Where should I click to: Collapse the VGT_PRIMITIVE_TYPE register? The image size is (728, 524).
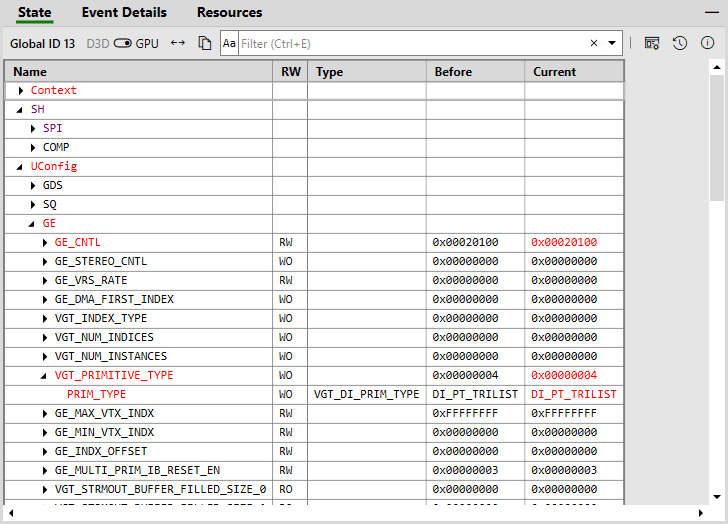[44, 376]
